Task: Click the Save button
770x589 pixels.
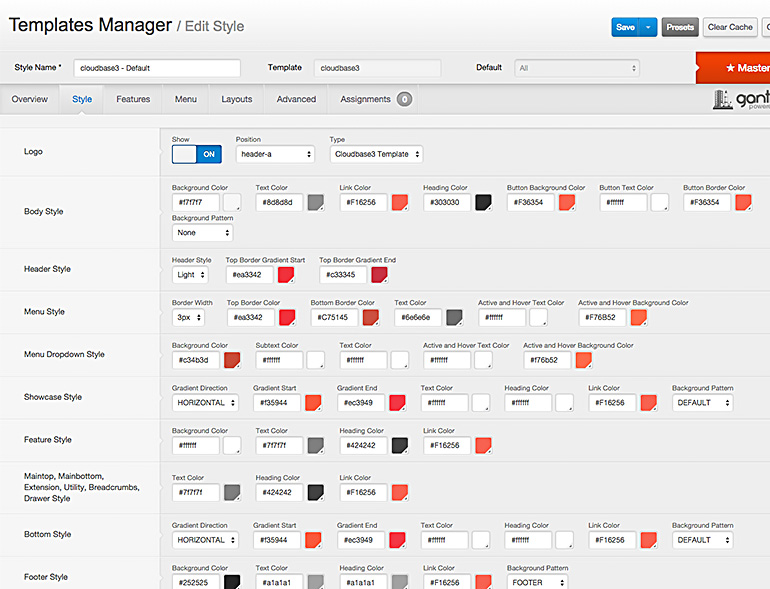Action: [x=625, y=27]
